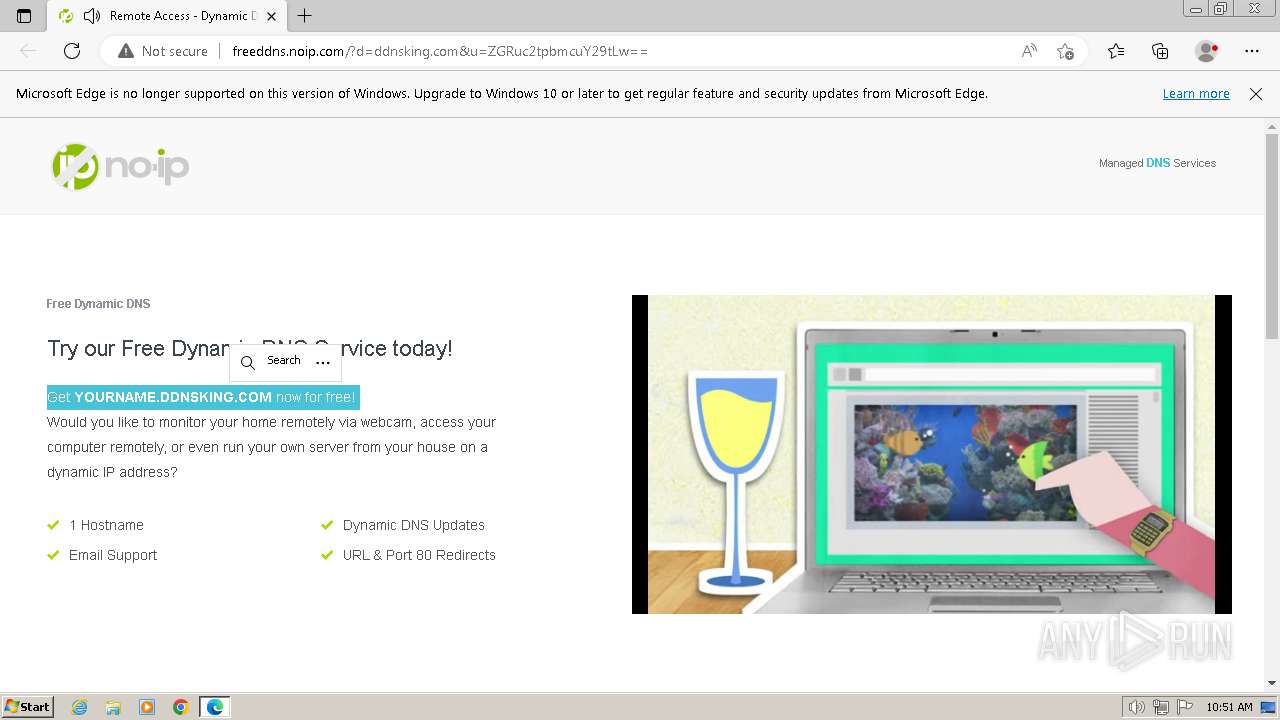
Task: Click the show desktop tray icon
Action: (1268, 707)
